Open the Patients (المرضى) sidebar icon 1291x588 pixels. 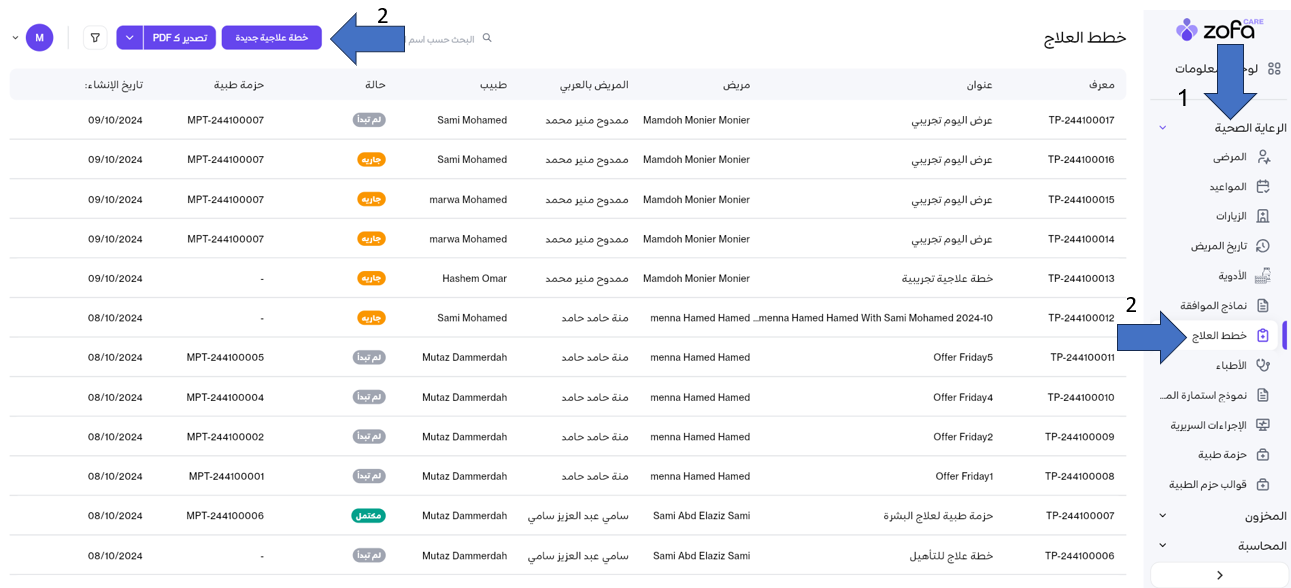(x=1263, y=157)
